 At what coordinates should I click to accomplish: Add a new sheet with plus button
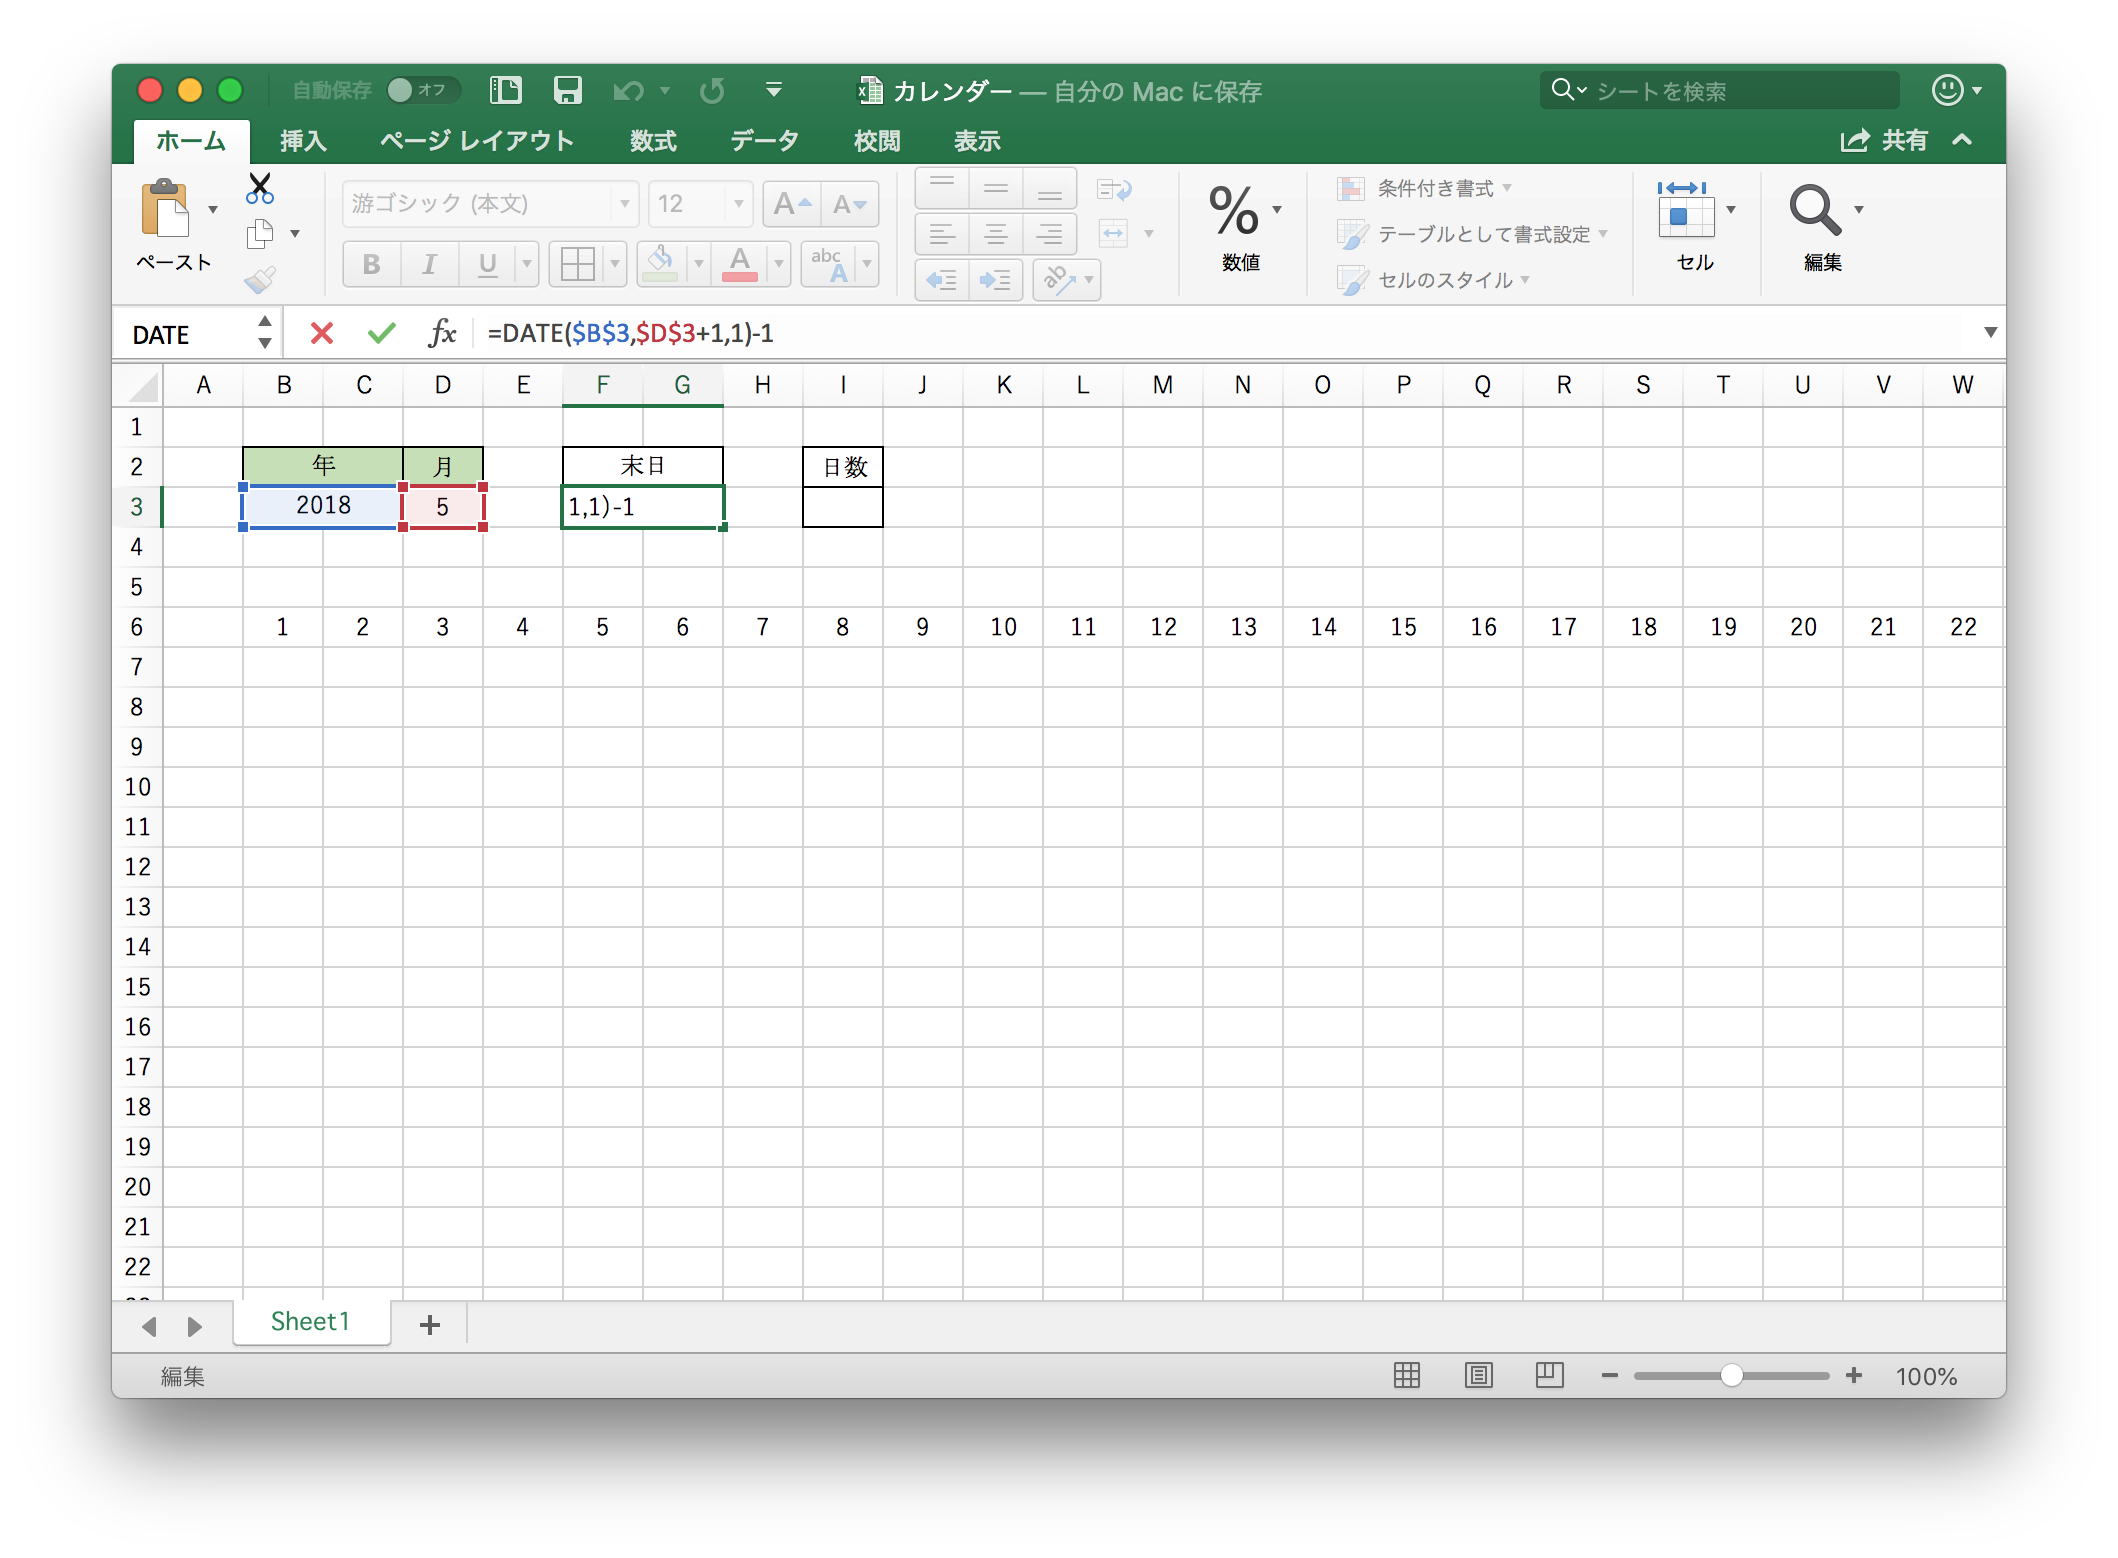(x=430, y=1325)
